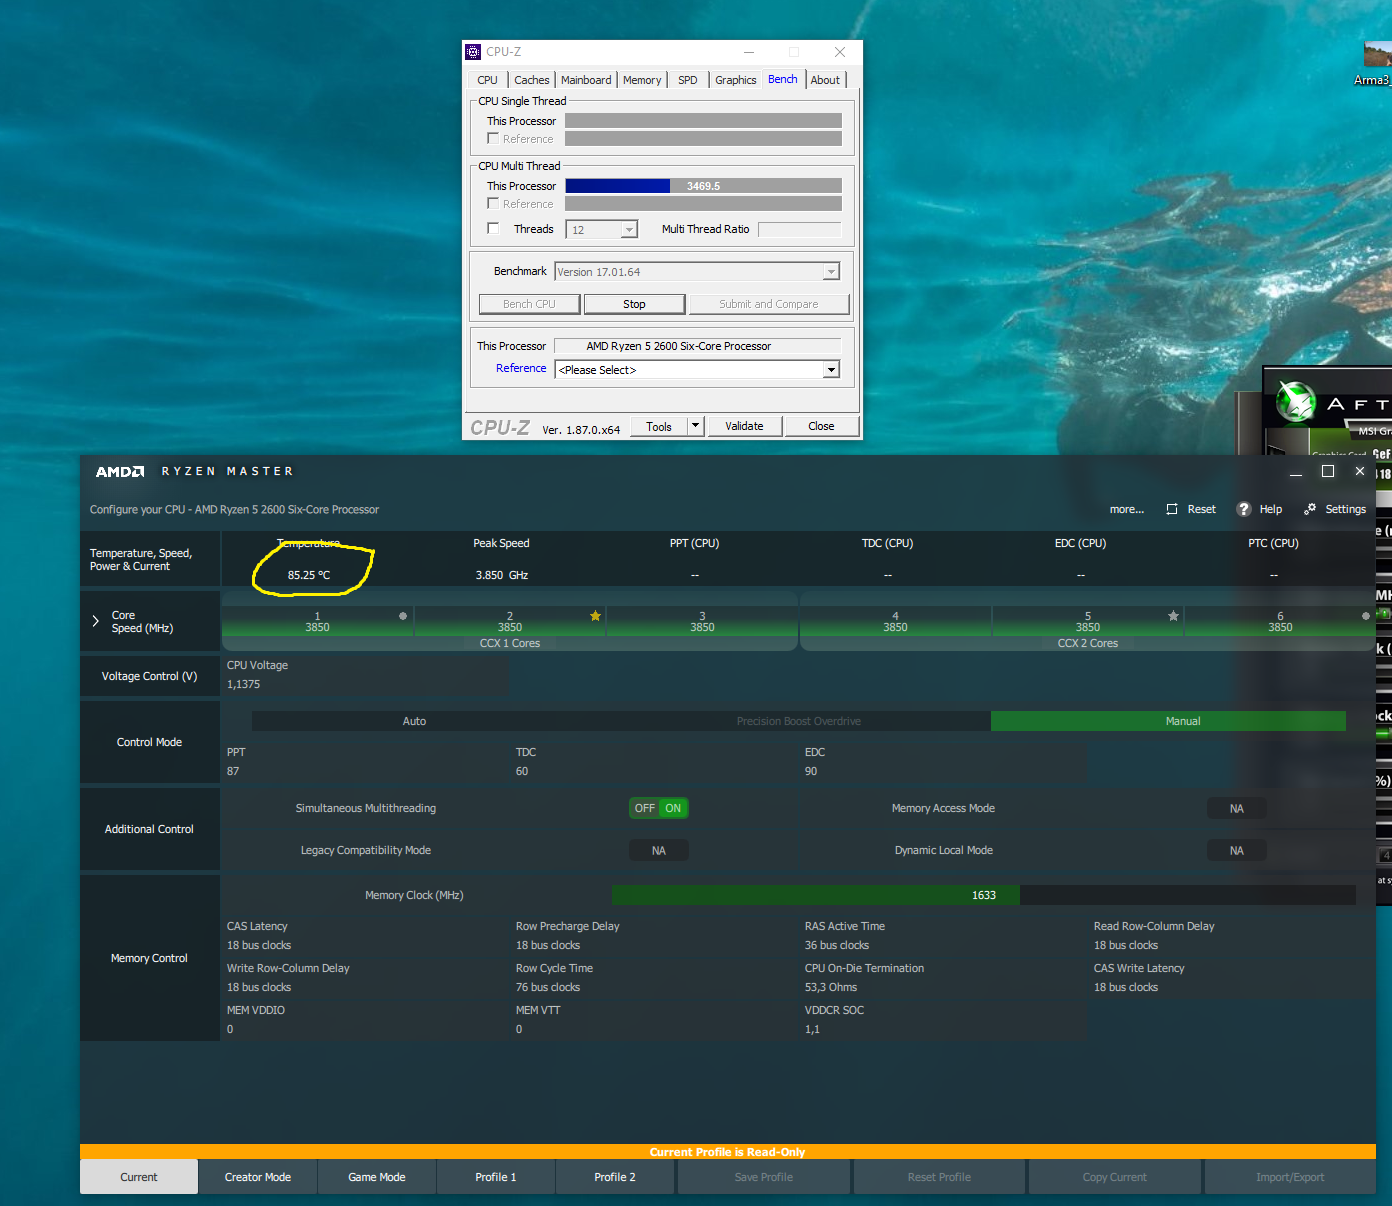Screen dimensions: 1392x1206
Task: Open the Creator Mode profile tab
Action: (x=258, y=1177)
